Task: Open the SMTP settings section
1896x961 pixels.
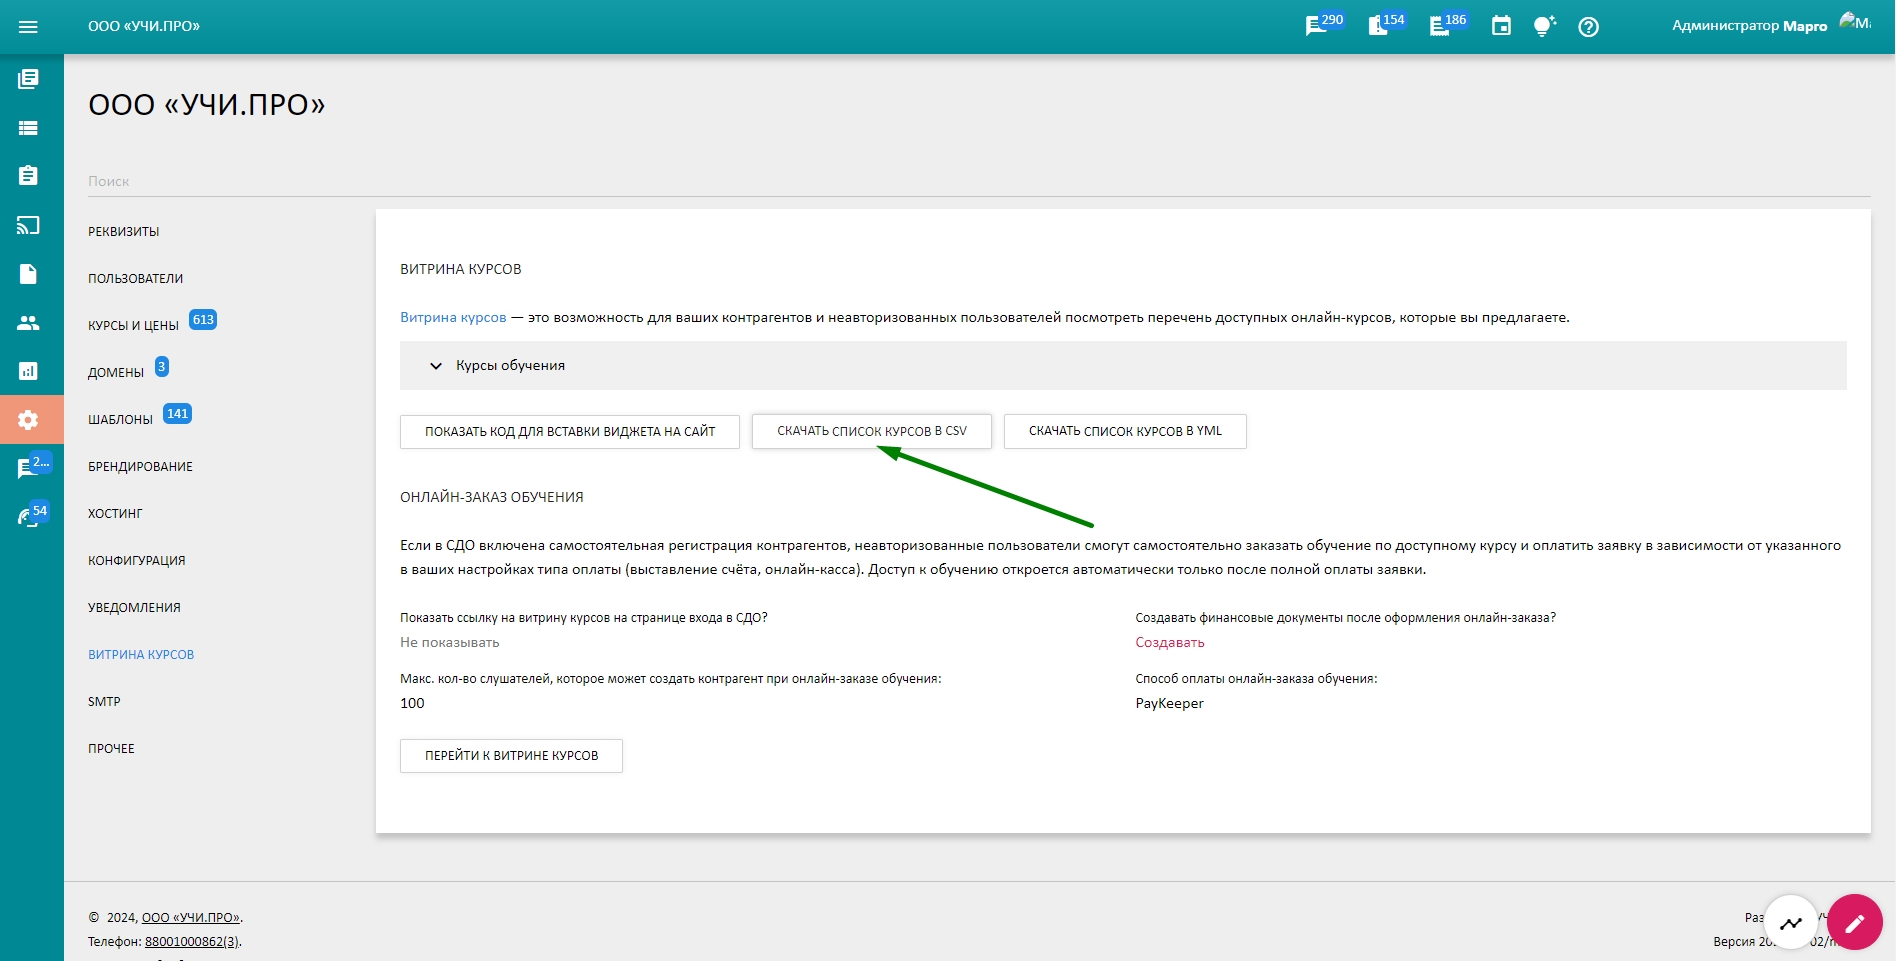Action: pyautogui.click(x=104, y=701)
